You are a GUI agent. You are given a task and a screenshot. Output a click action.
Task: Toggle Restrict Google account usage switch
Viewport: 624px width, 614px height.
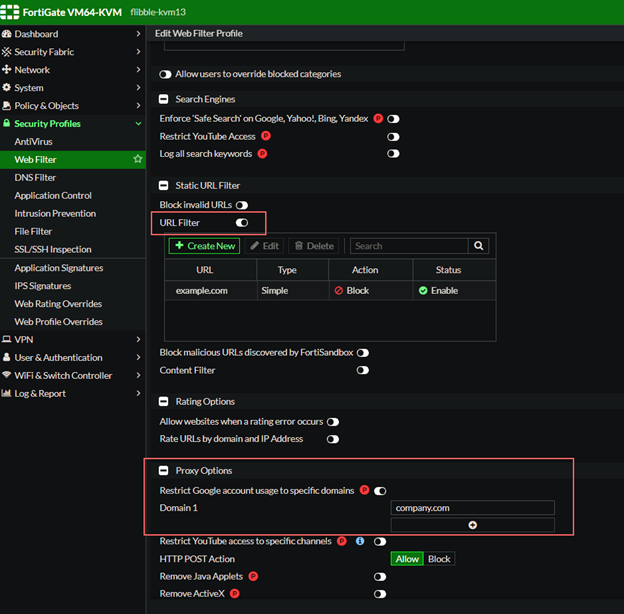pos(380,491)
